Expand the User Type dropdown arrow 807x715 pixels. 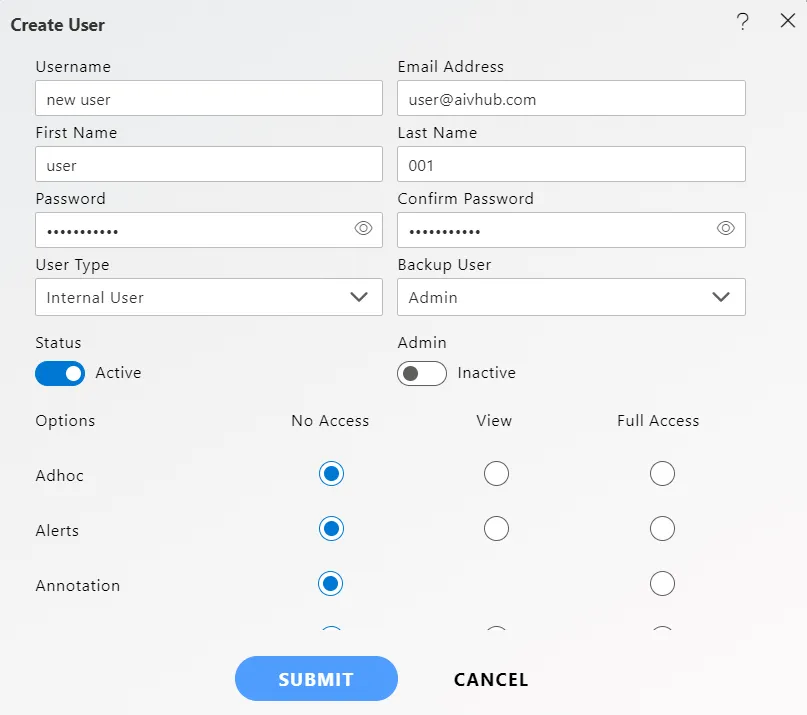pyautogui.click(x=359, y=297)
